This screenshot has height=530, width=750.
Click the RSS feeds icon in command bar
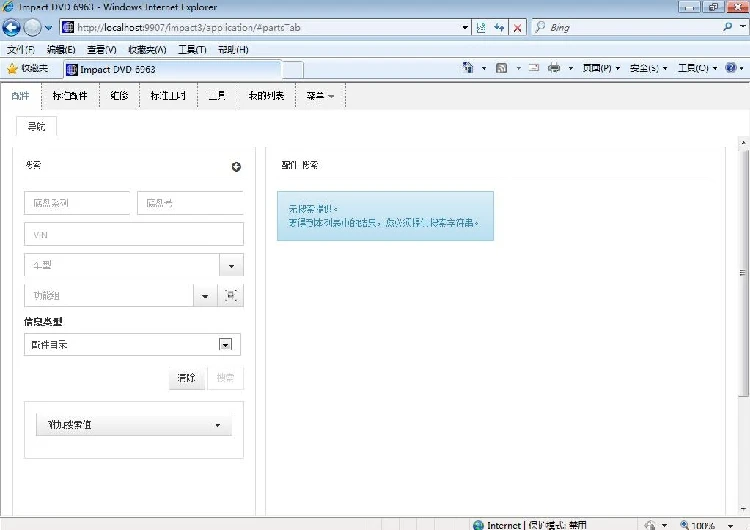pos(501,68)
